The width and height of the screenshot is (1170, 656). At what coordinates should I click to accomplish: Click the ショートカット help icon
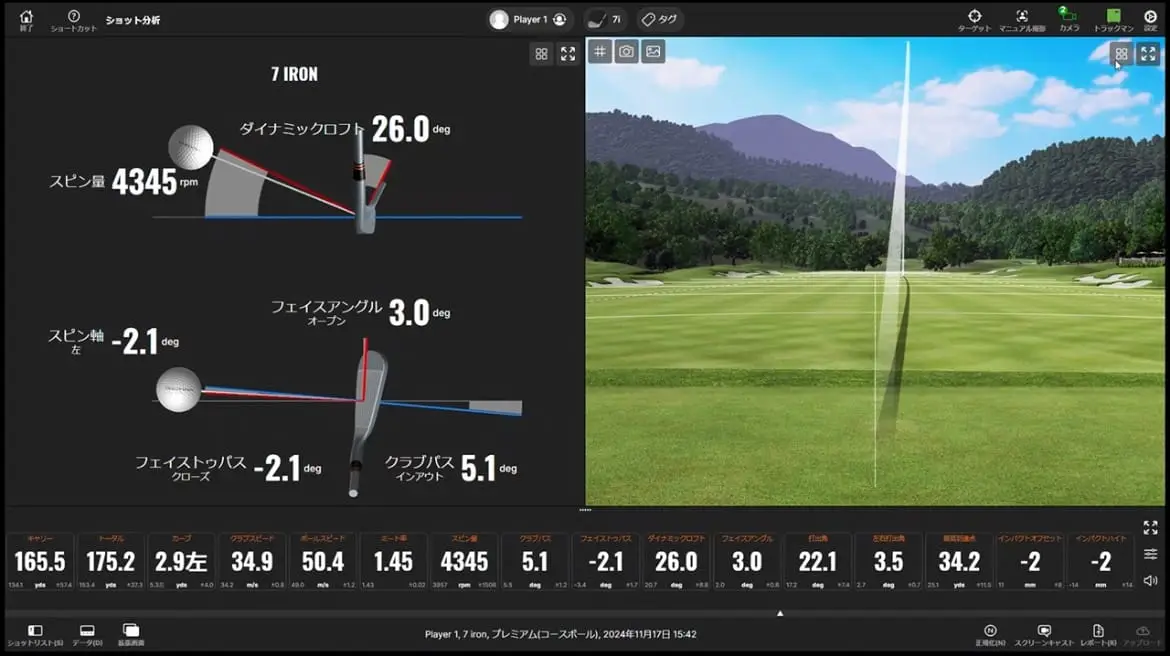pyautogui.click(x=72, y=18)
